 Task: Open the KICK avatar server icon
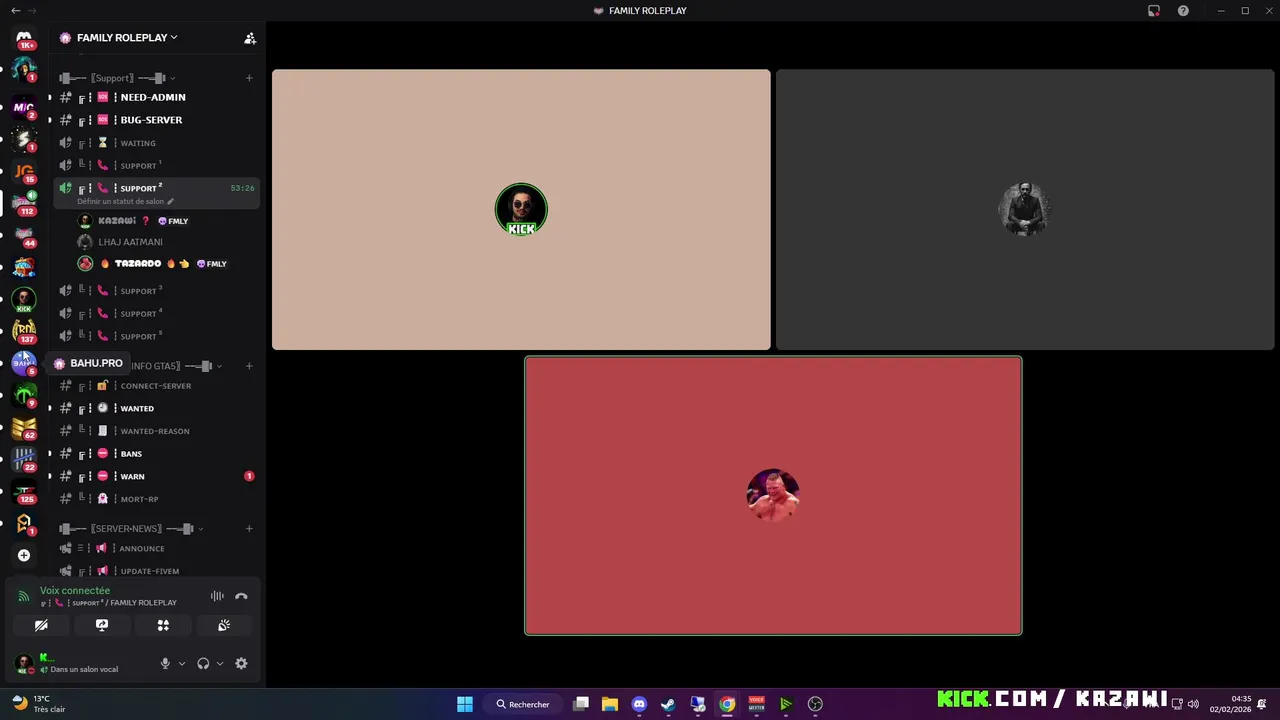coord(24,299)
